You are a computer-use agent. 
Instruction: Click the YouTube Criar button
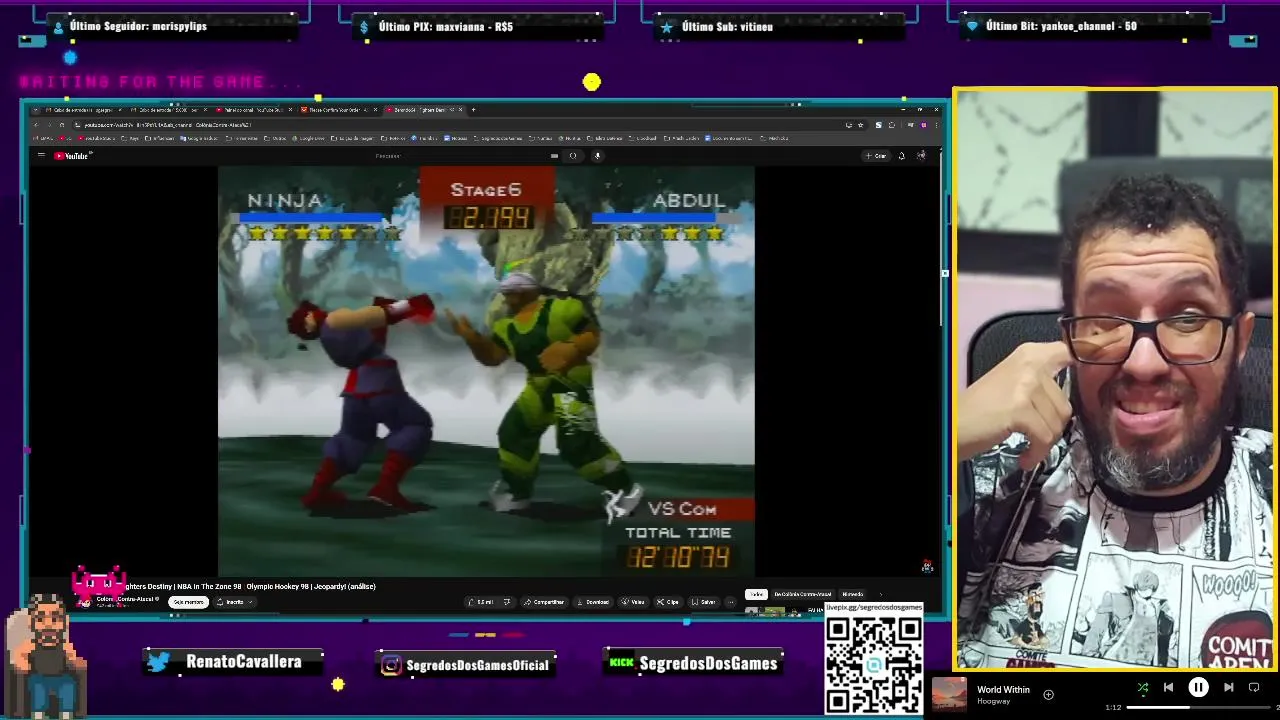click(876, 155)
